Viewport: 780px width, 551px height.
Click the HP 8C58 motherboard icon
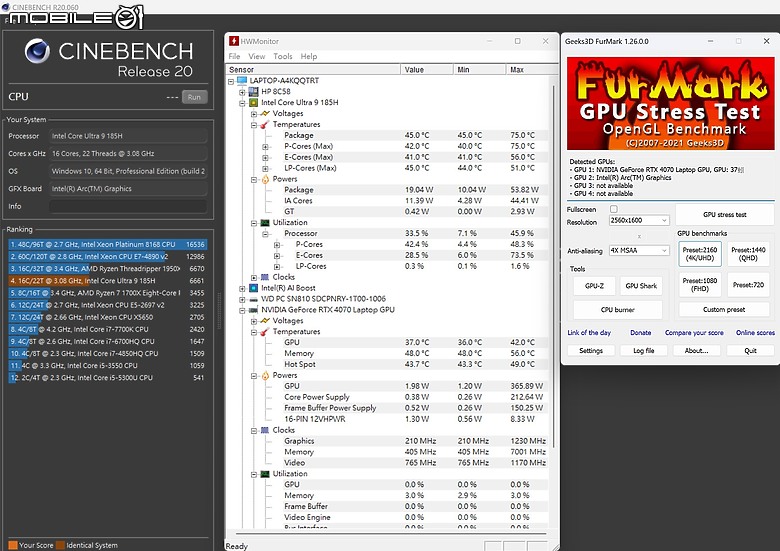coord(253,92)
